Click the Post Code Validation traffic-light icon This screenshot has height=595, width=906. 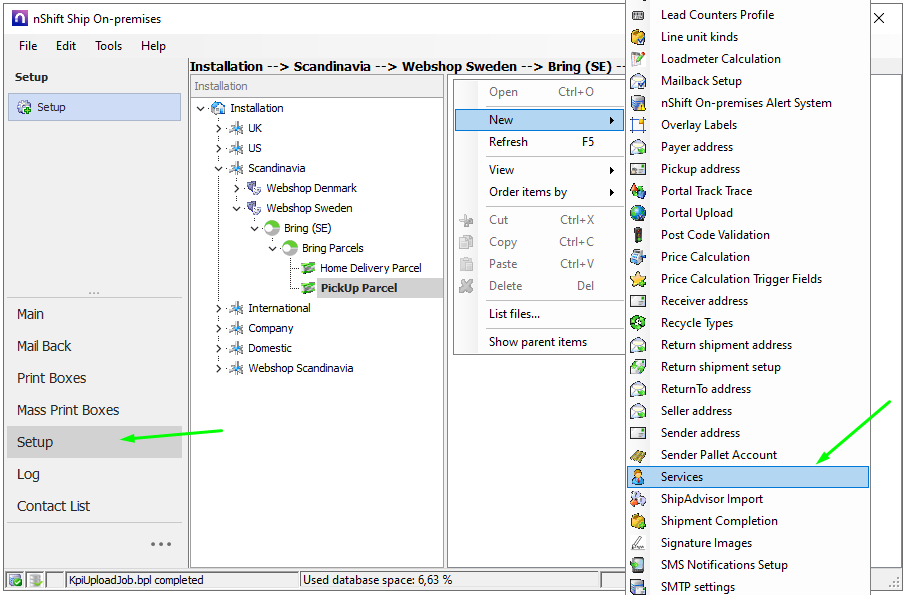click(638, 234)
